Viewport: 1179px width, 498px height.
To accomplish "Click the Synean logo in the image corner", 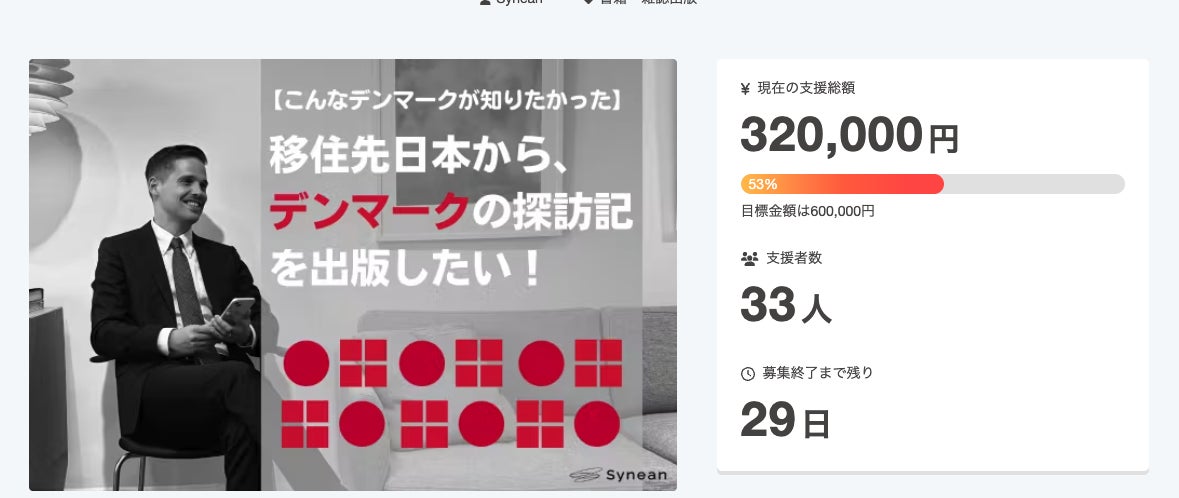I will click(x=618, y=475).
